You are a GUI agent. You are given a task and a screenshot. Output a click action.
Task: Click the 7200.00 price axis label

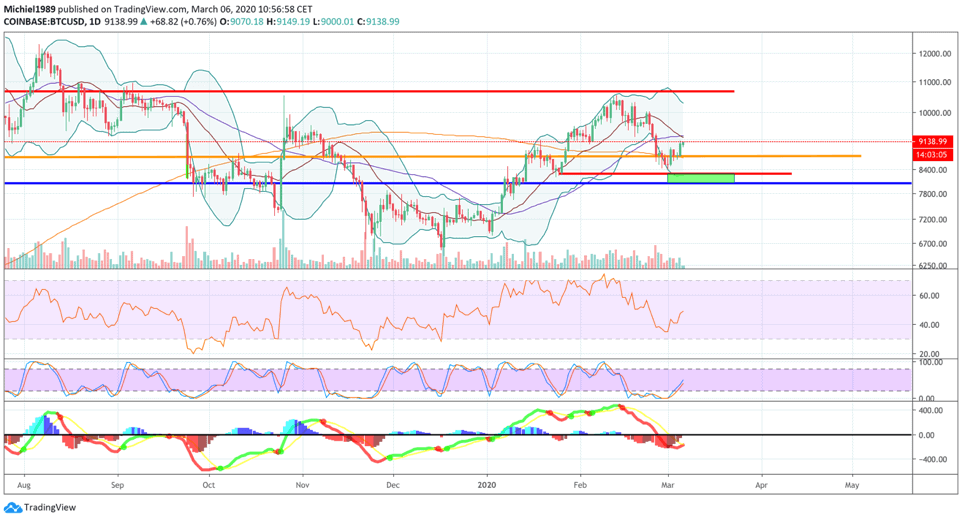[935, 219]
